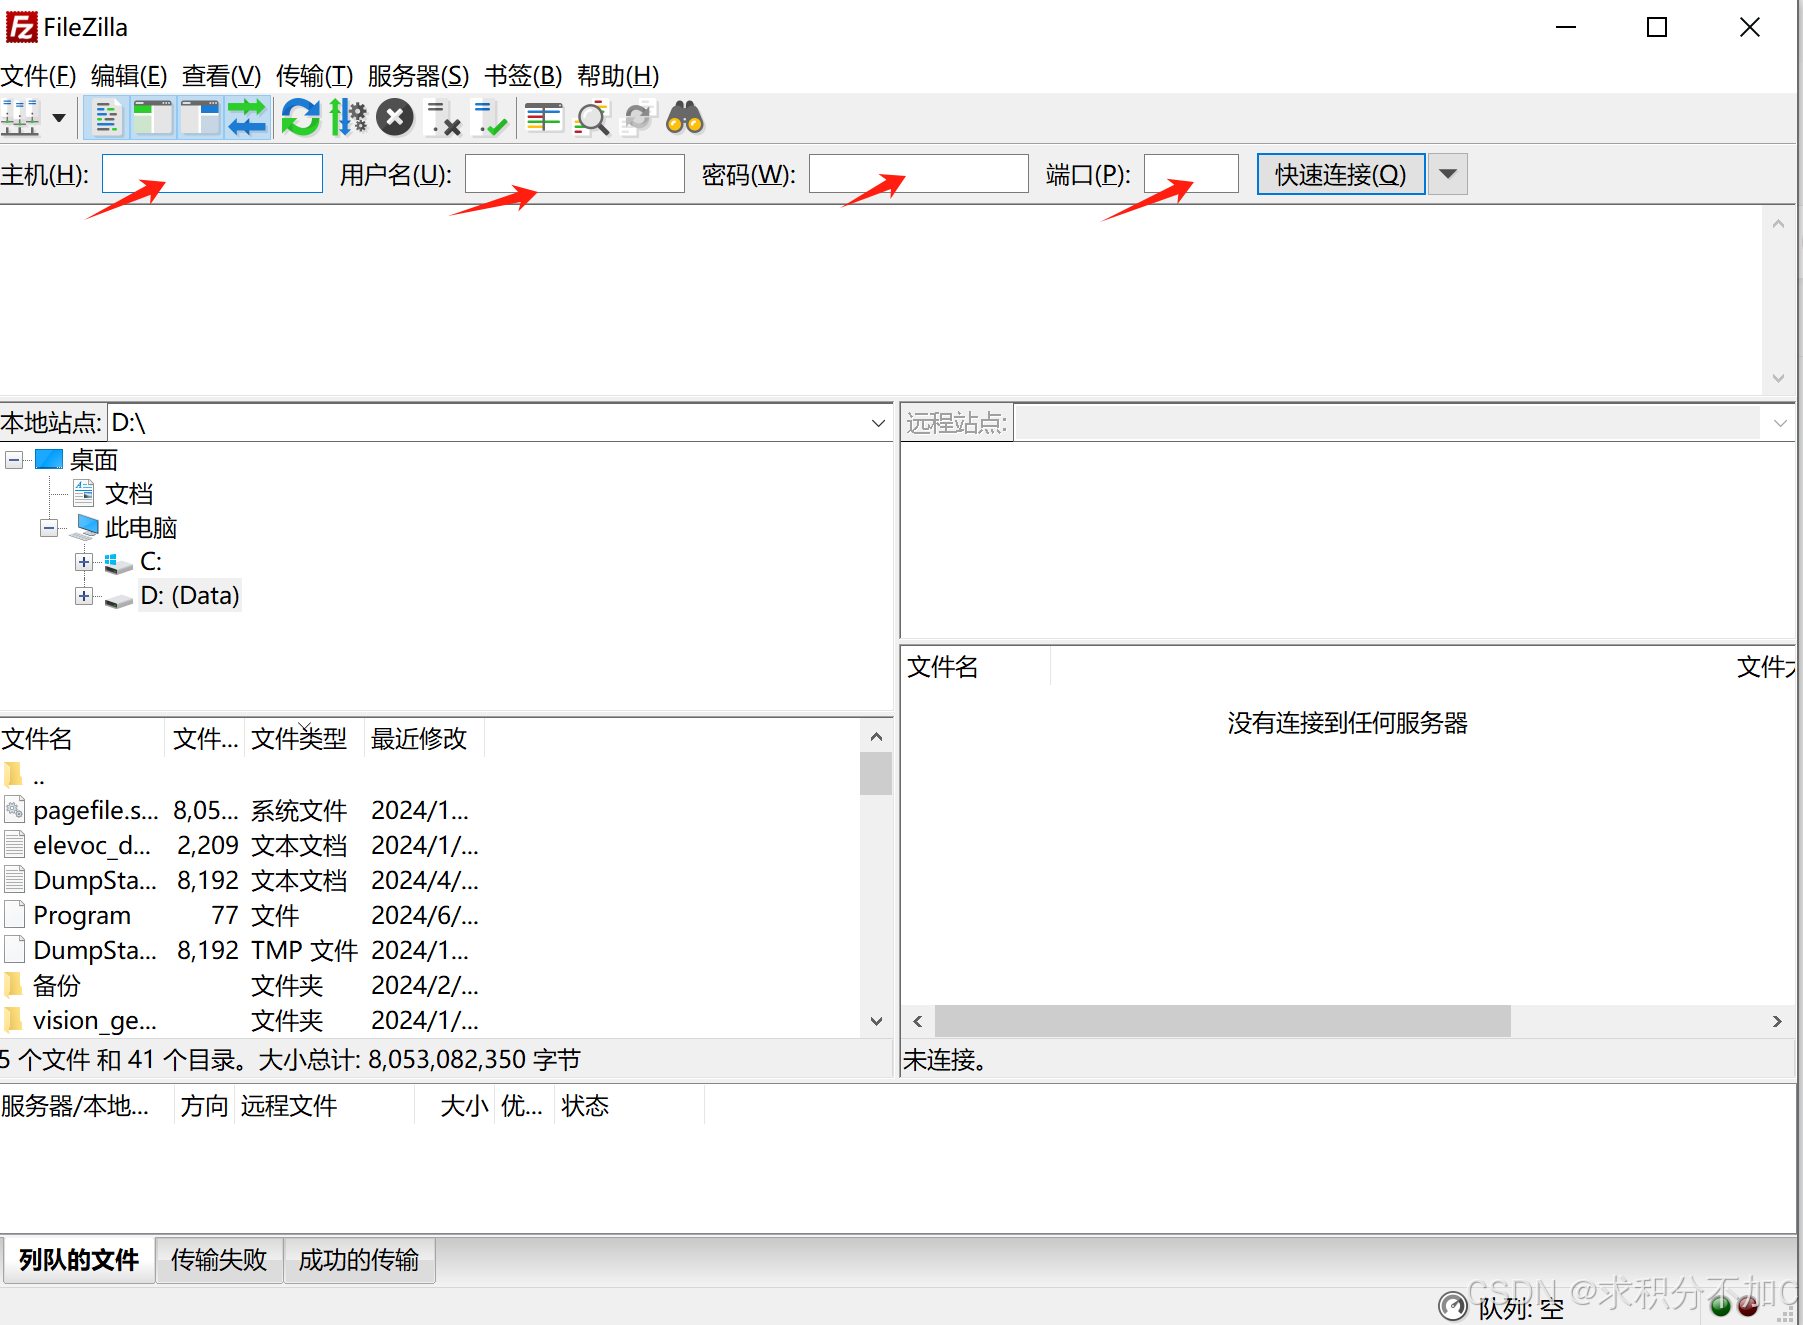Screen dimensions: 1803x1325
Task: Open the 编辑(E) menu
Action: point(129,76)
